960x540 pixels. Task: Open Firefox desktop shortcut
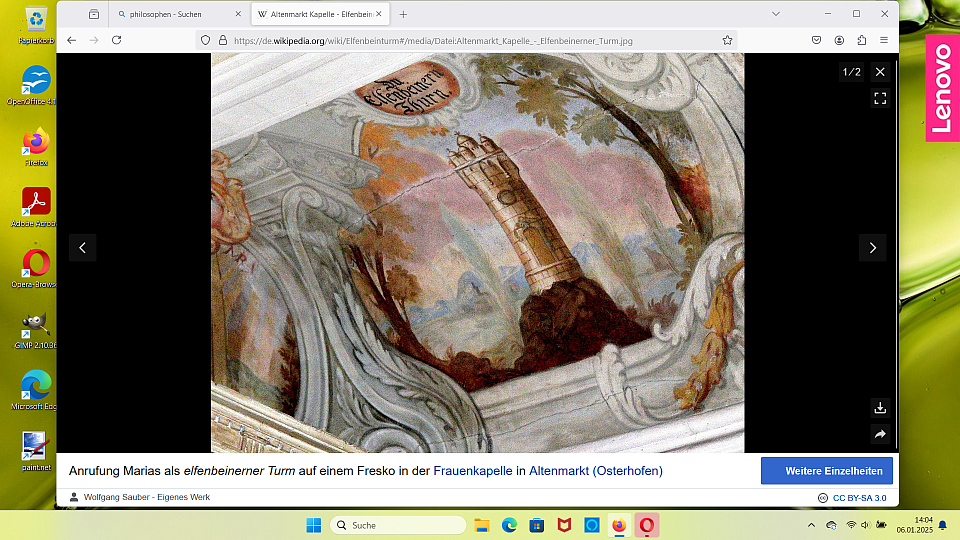pos(36,147)
